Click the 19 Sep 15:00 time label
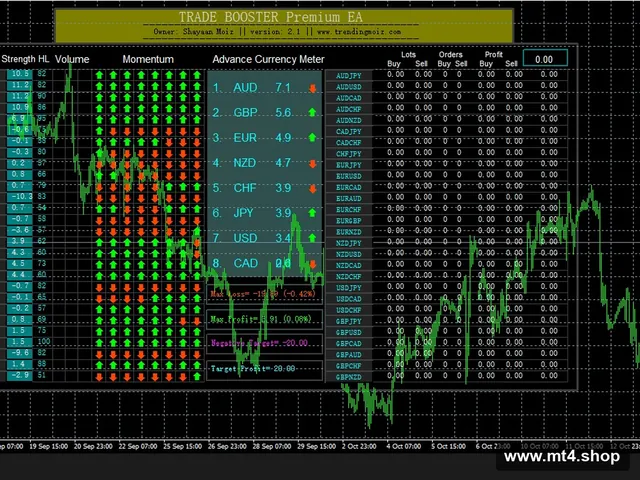The height and width of the screenshot is (480, 640). tap(49, 446)
